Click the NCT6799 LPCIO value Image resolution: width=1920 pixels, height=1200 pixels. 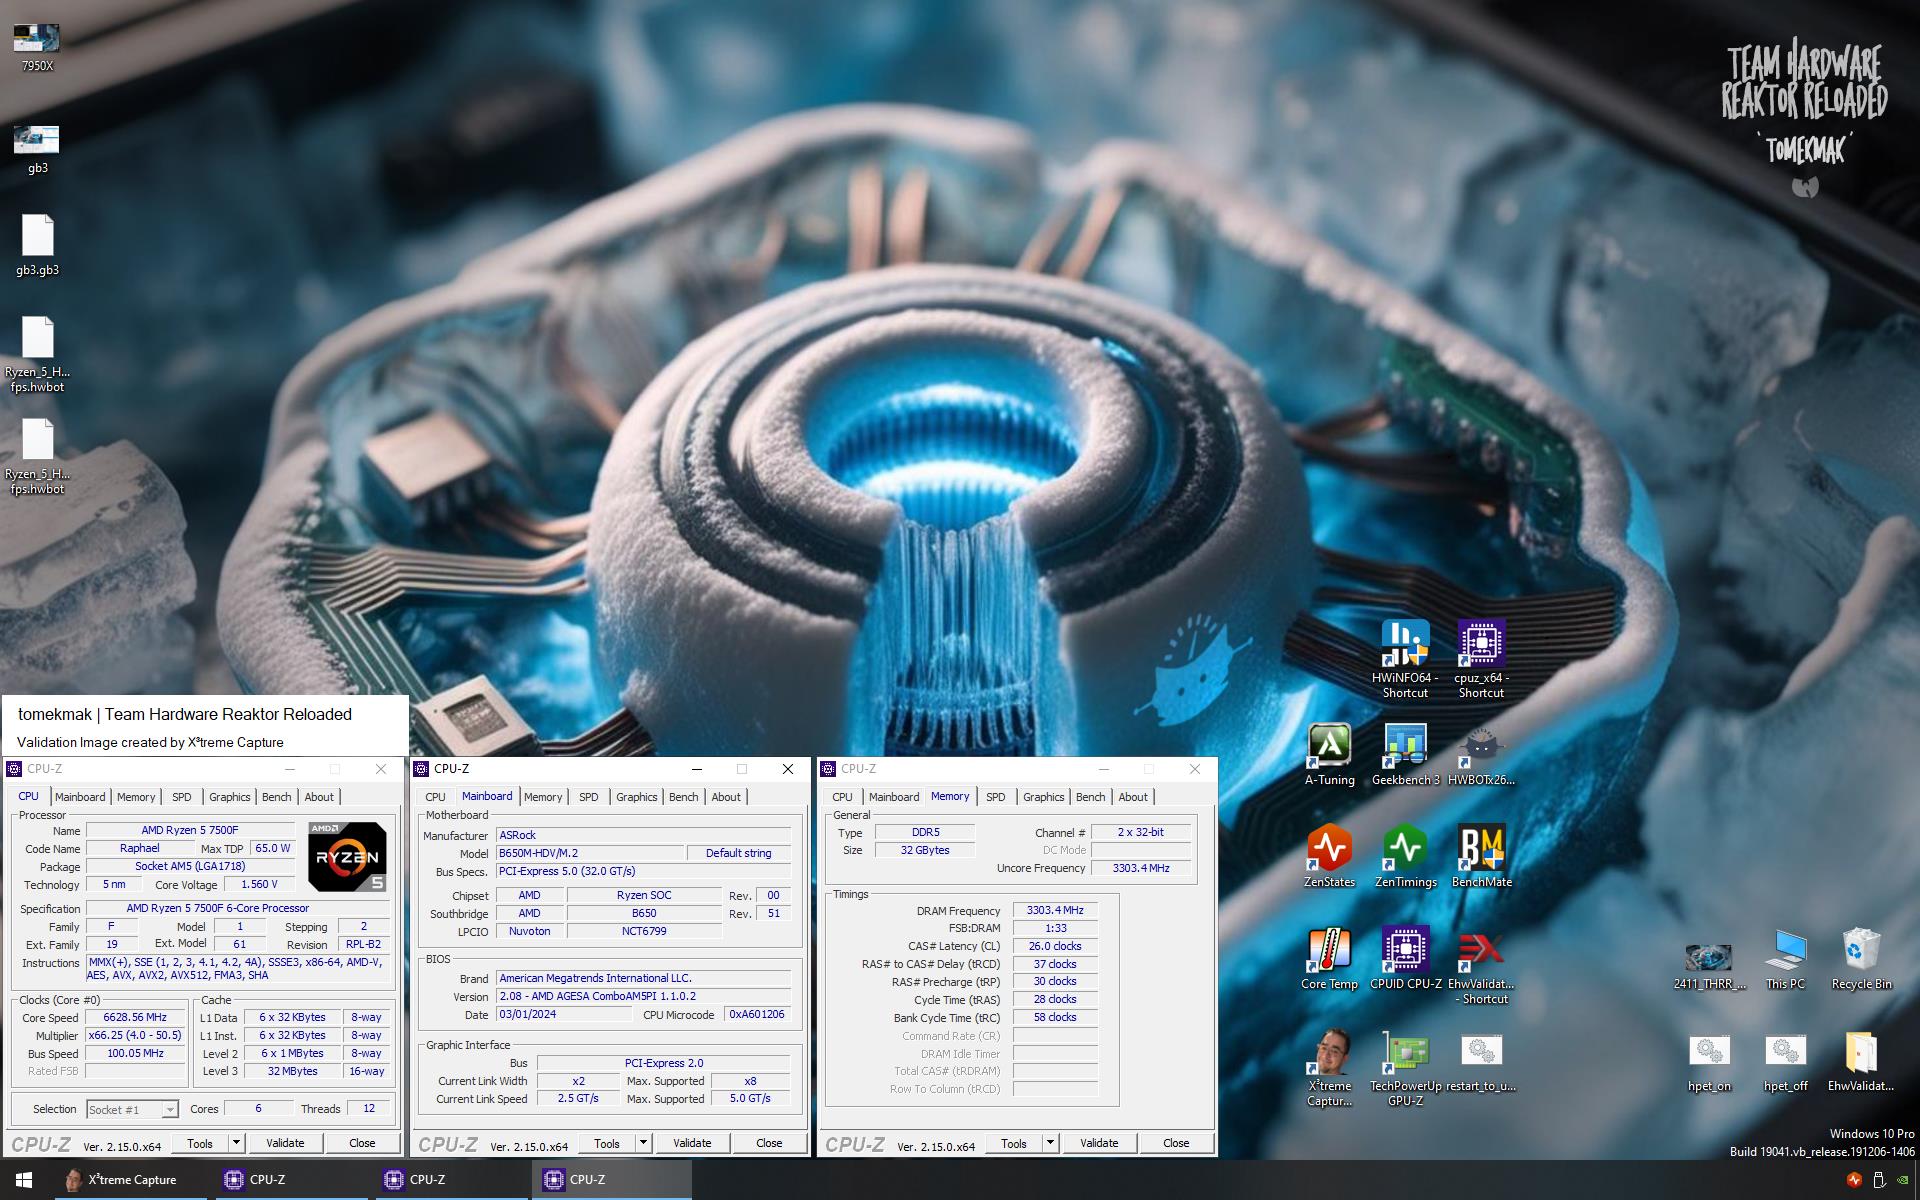coord(644,931)
